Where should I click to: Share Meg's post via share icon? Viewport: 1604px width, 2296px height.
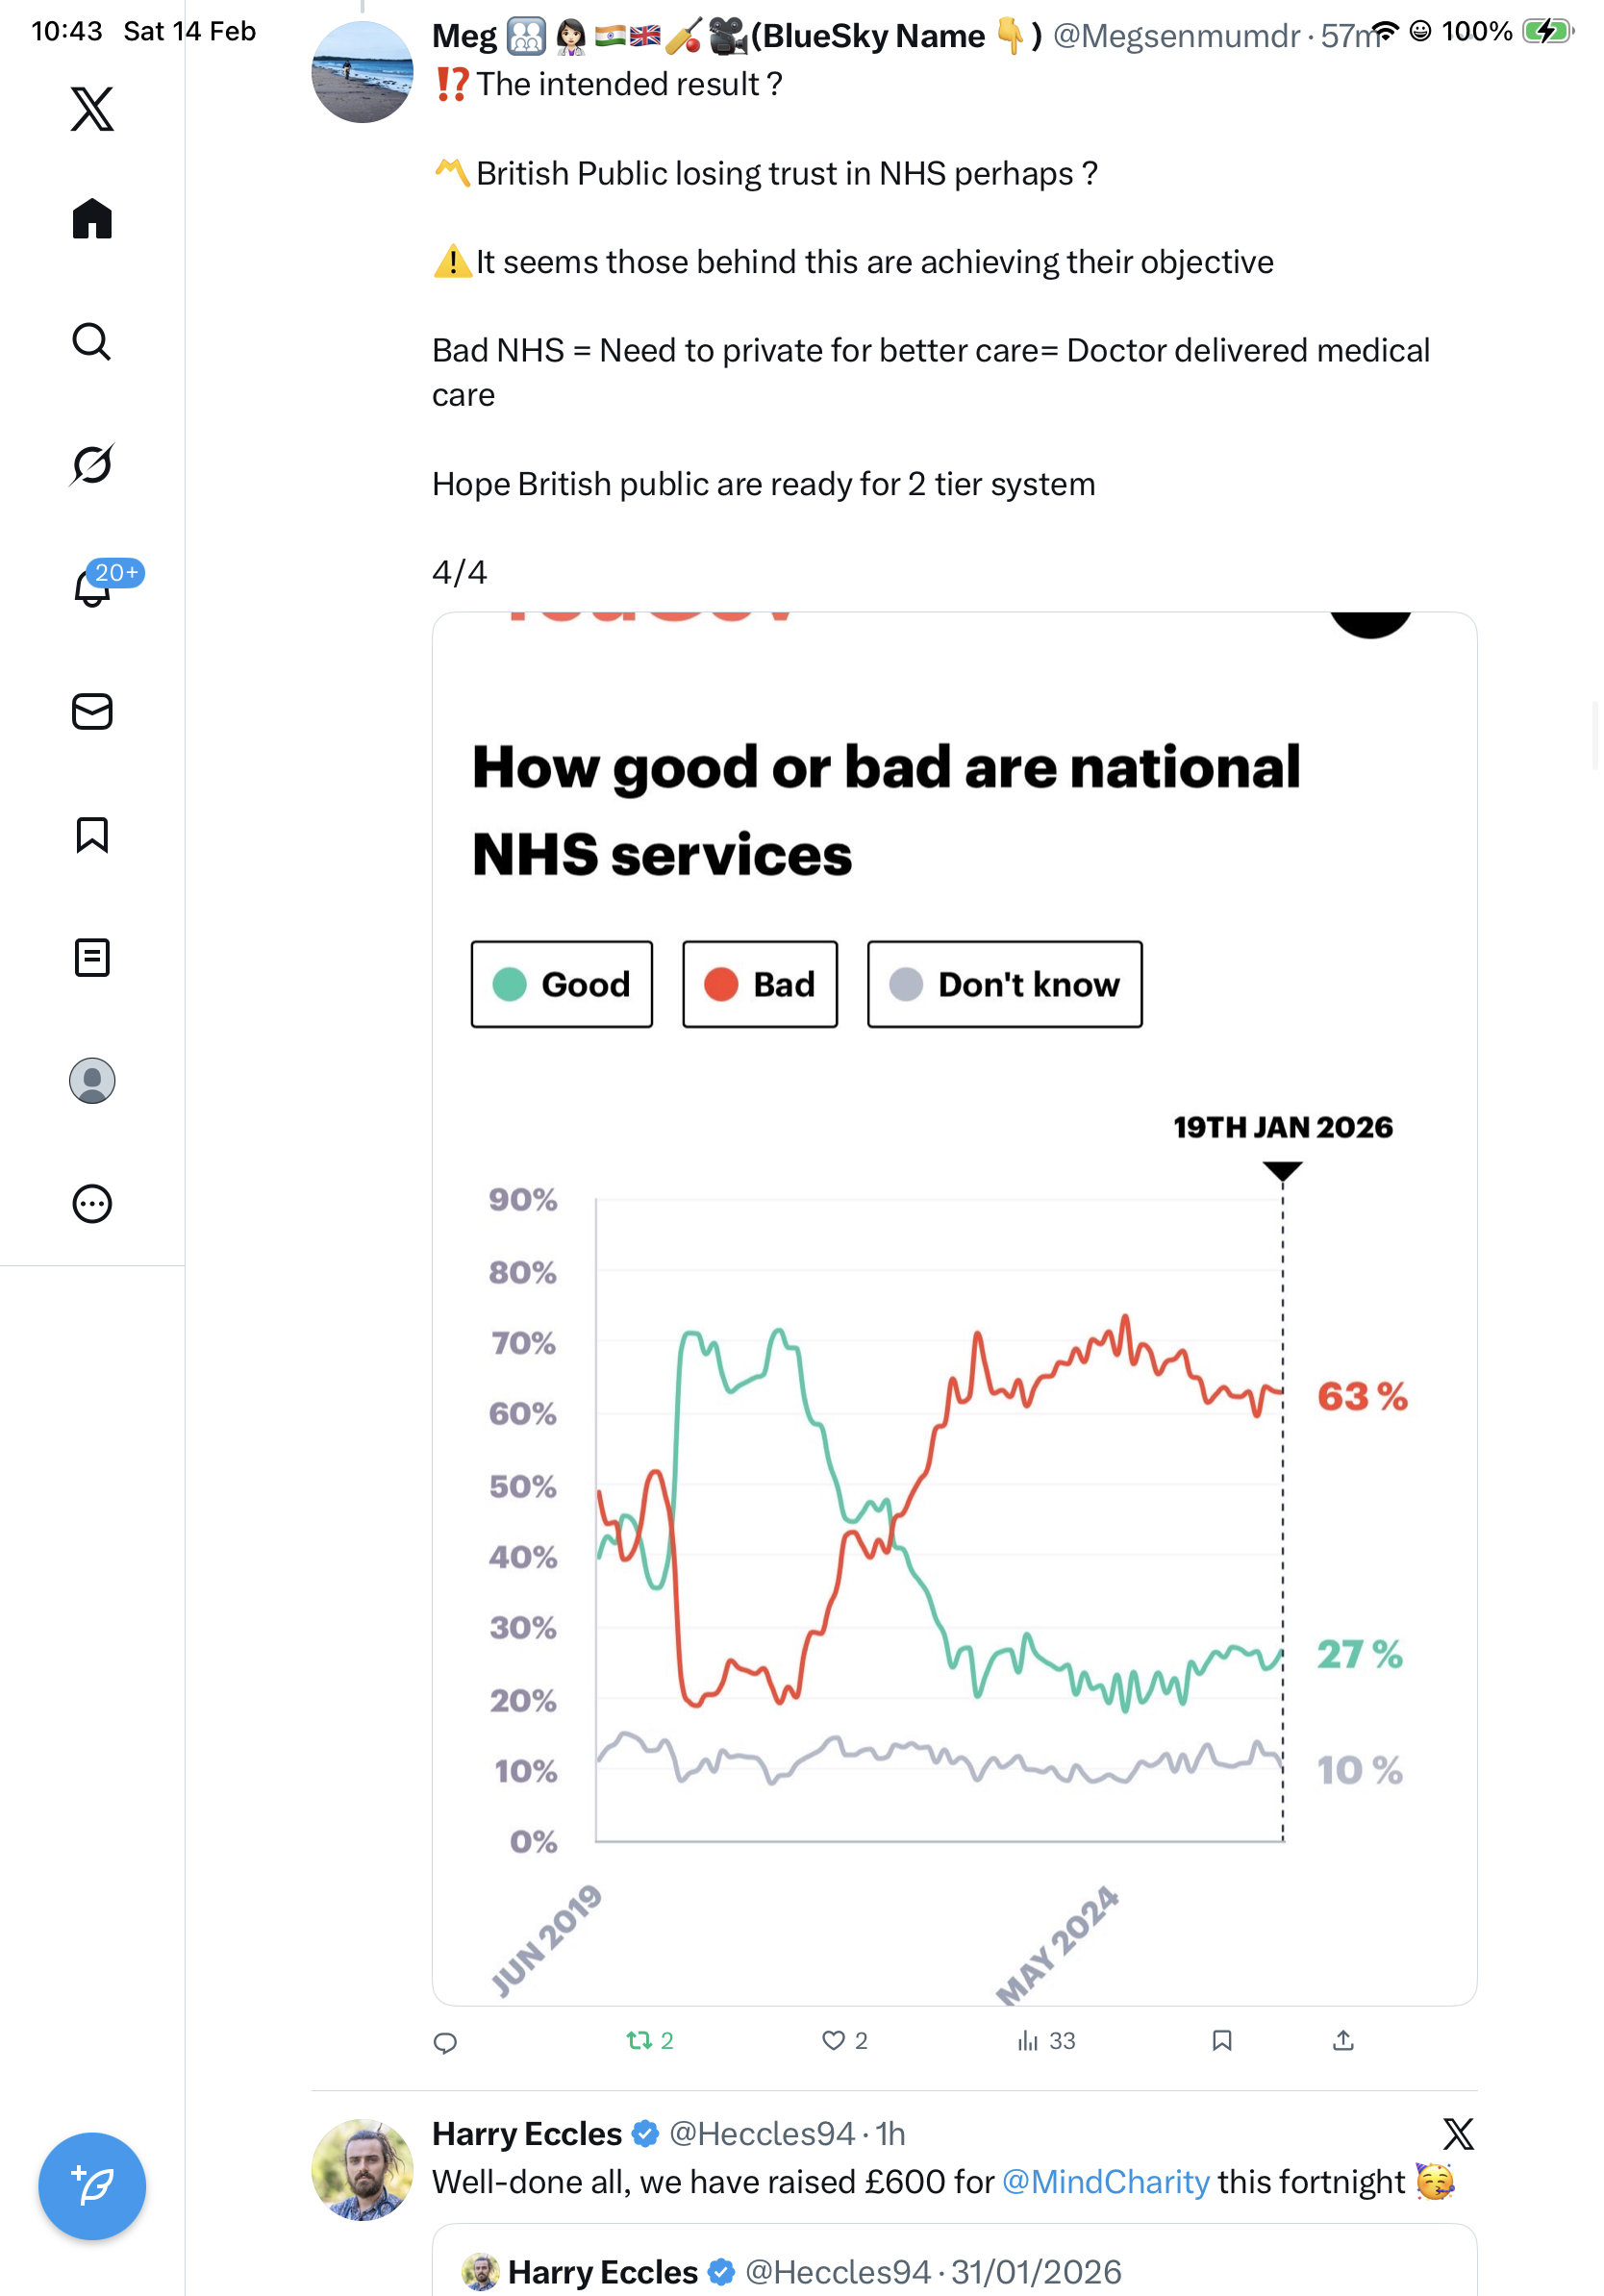pyautogui.click(x=1343, y=2041)
